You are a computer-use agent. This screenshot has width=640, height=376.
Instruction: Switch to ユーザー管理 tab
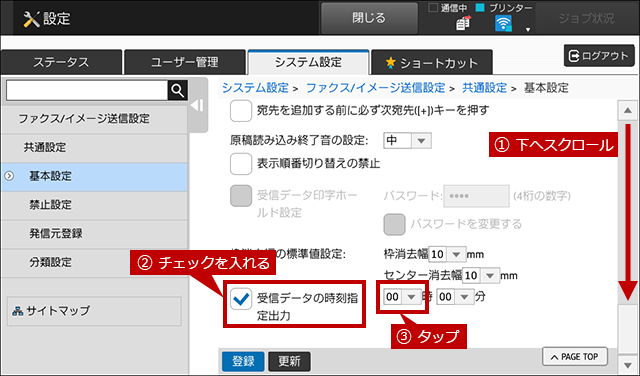[185, 62]
